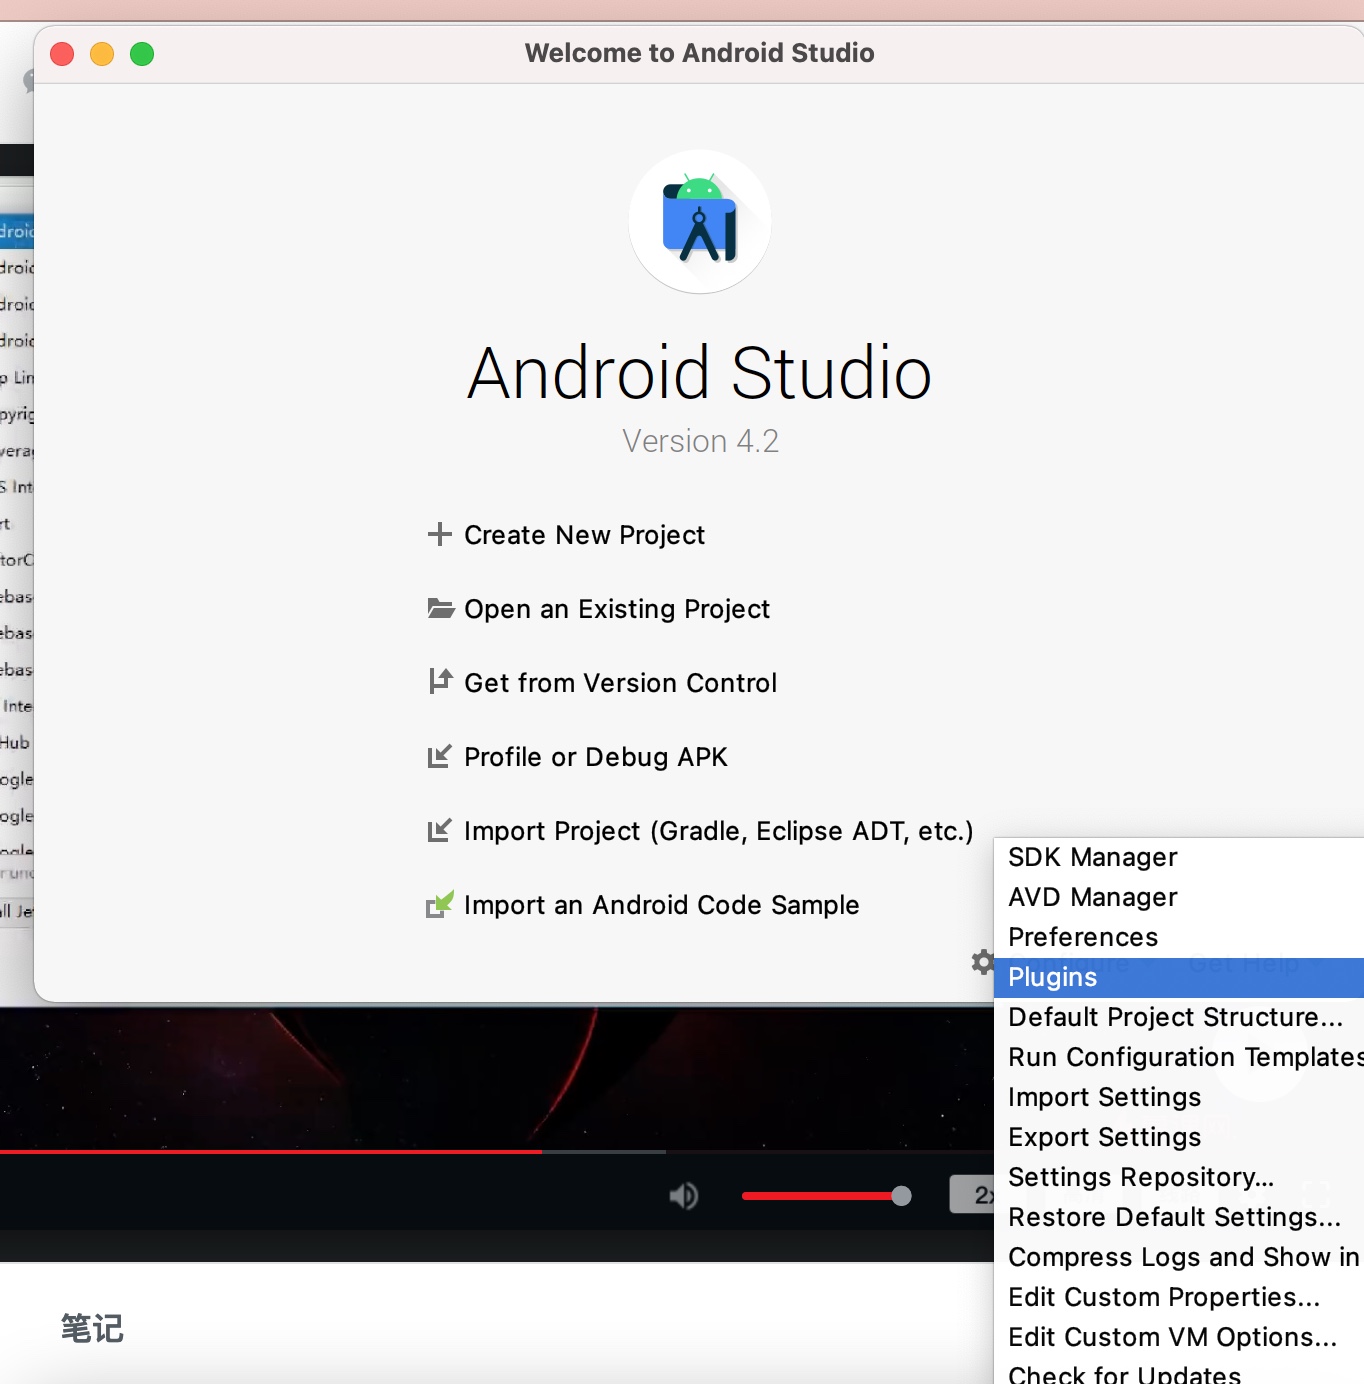Click Get from Version Control link

(620, 683)
